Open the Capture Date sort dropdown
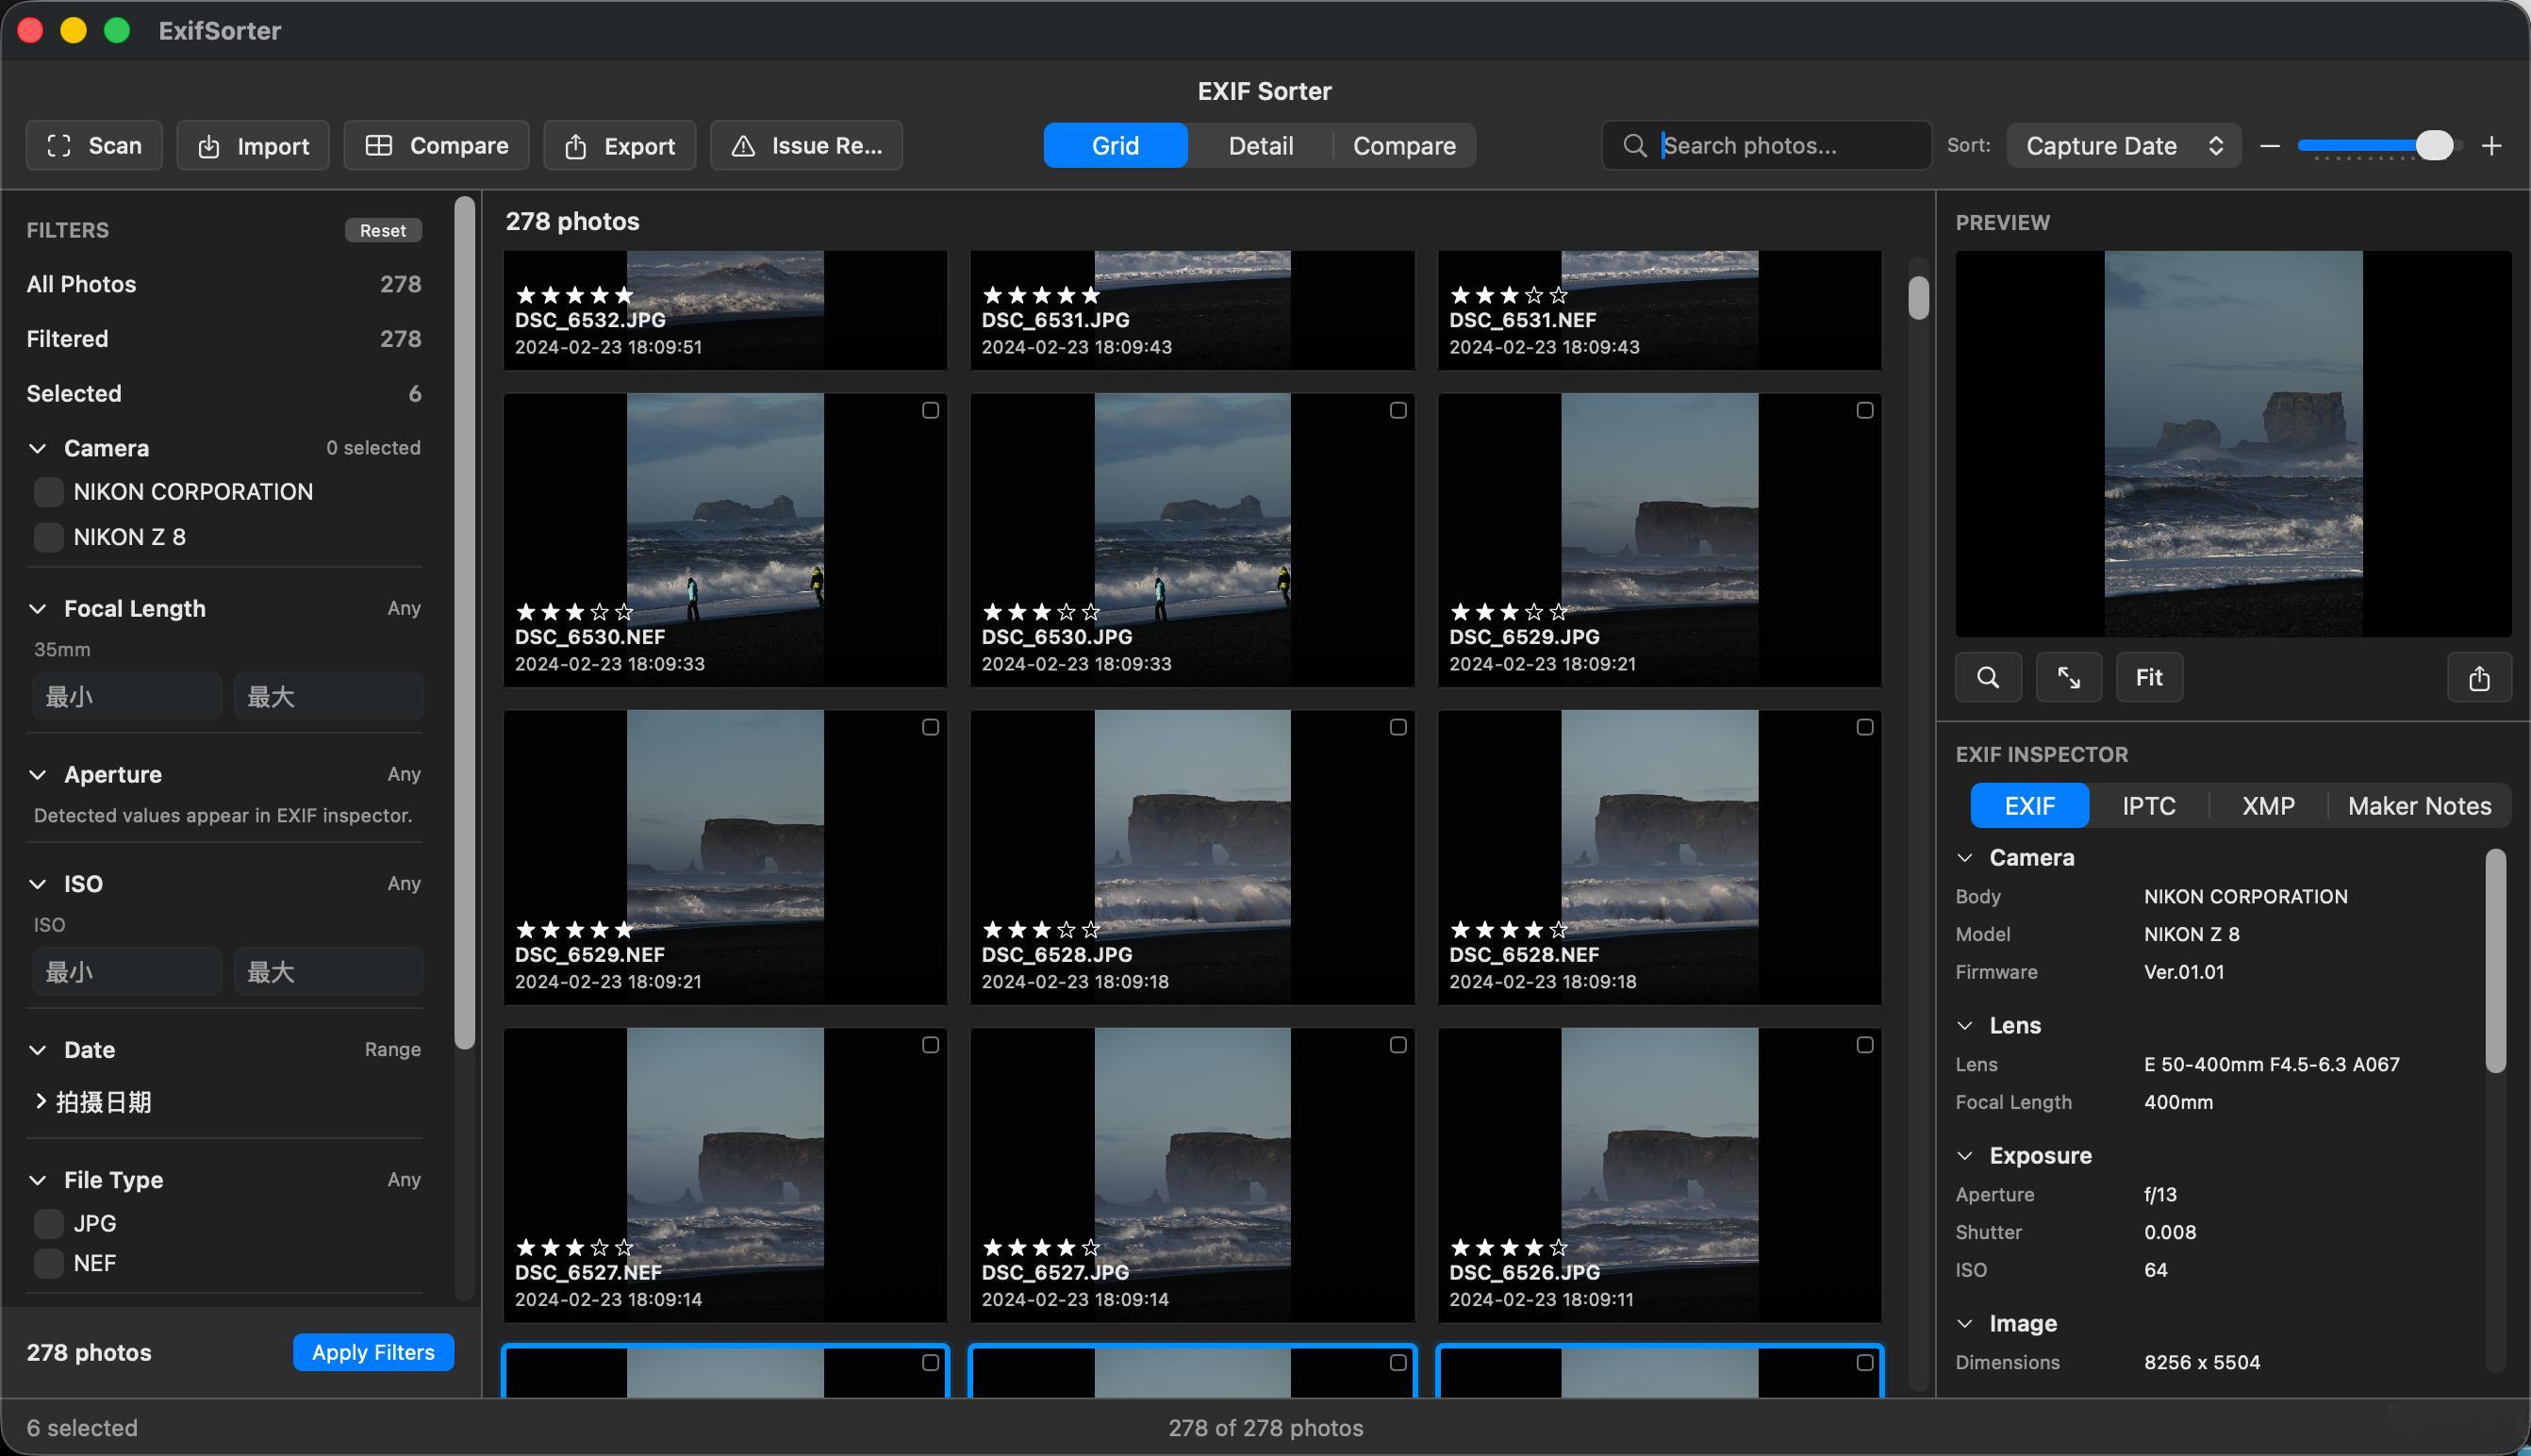The image size is (2531, 1456). point(2123,146)
